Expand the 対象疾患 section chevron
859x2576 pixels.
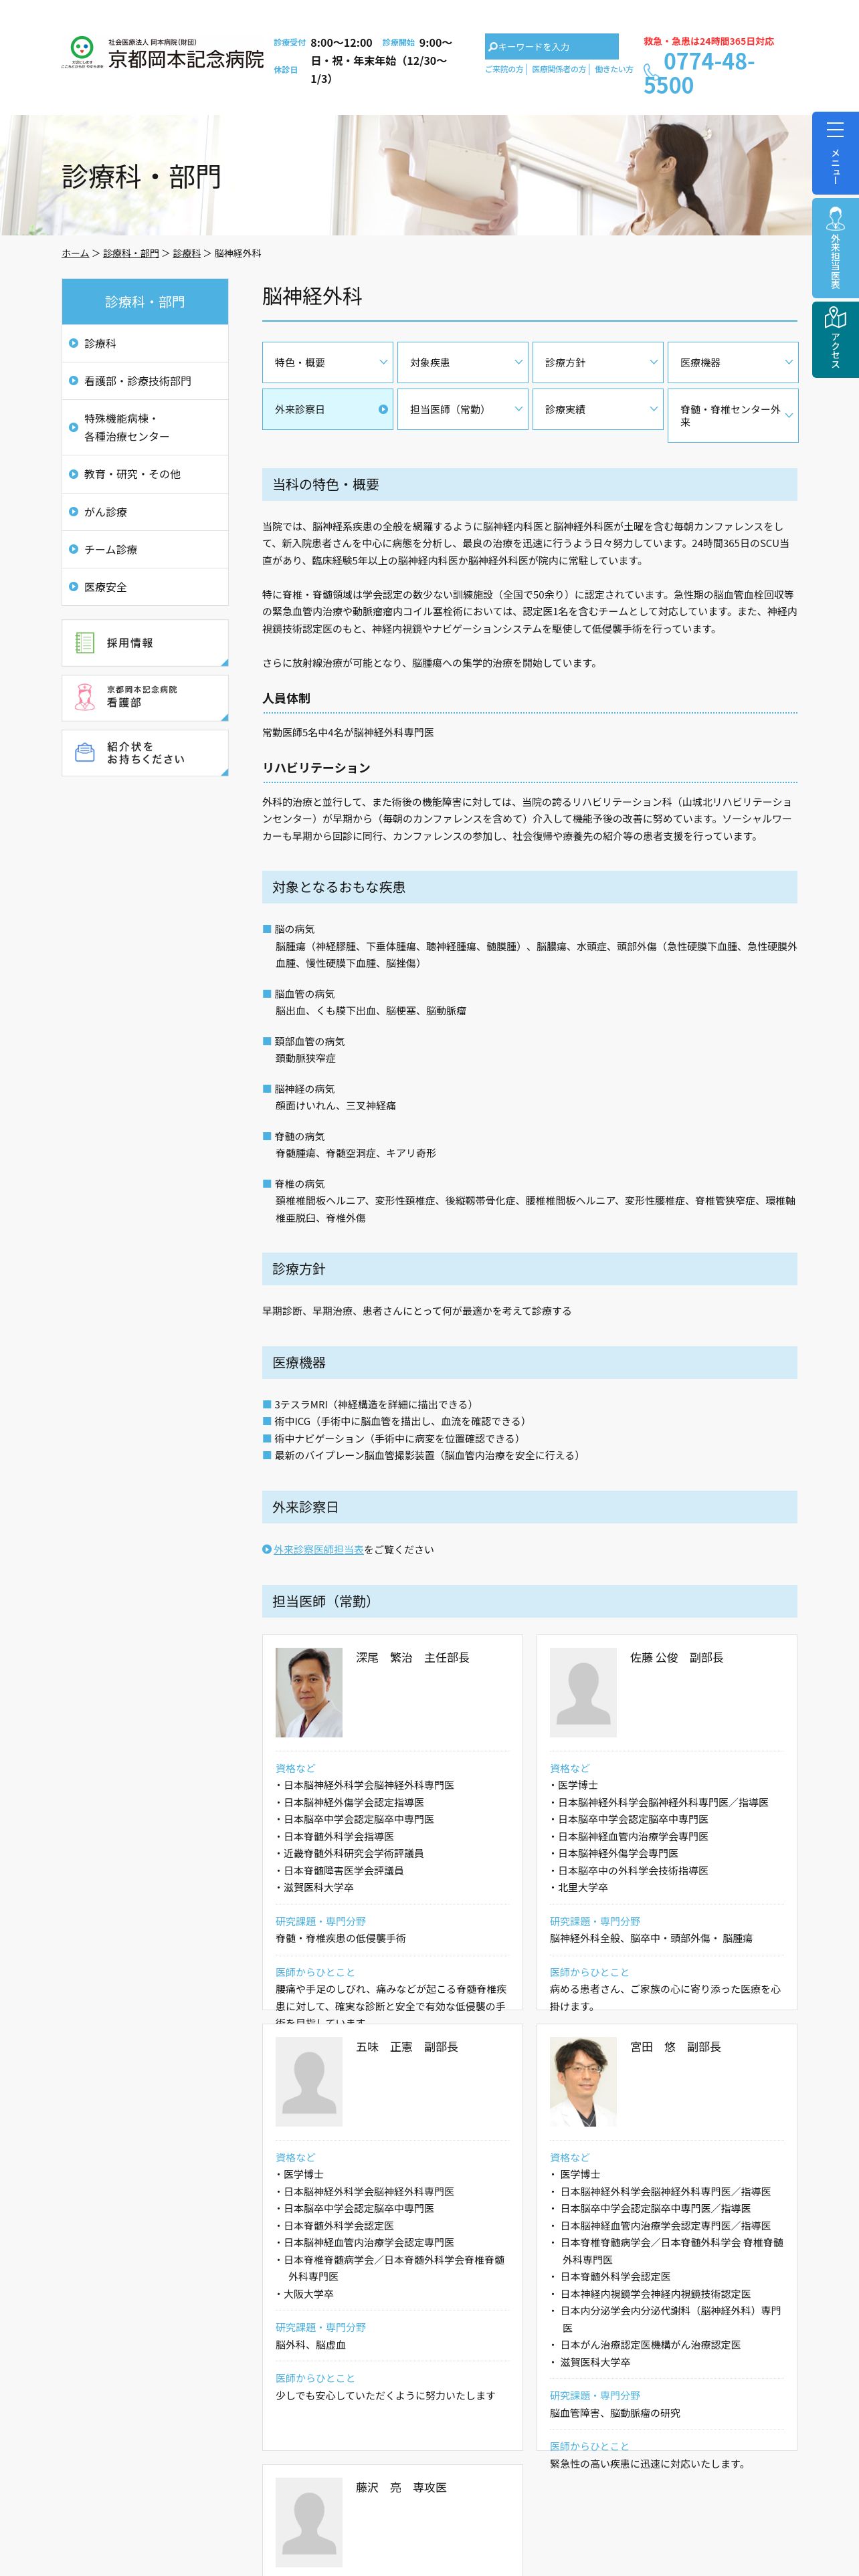[518, 362]
